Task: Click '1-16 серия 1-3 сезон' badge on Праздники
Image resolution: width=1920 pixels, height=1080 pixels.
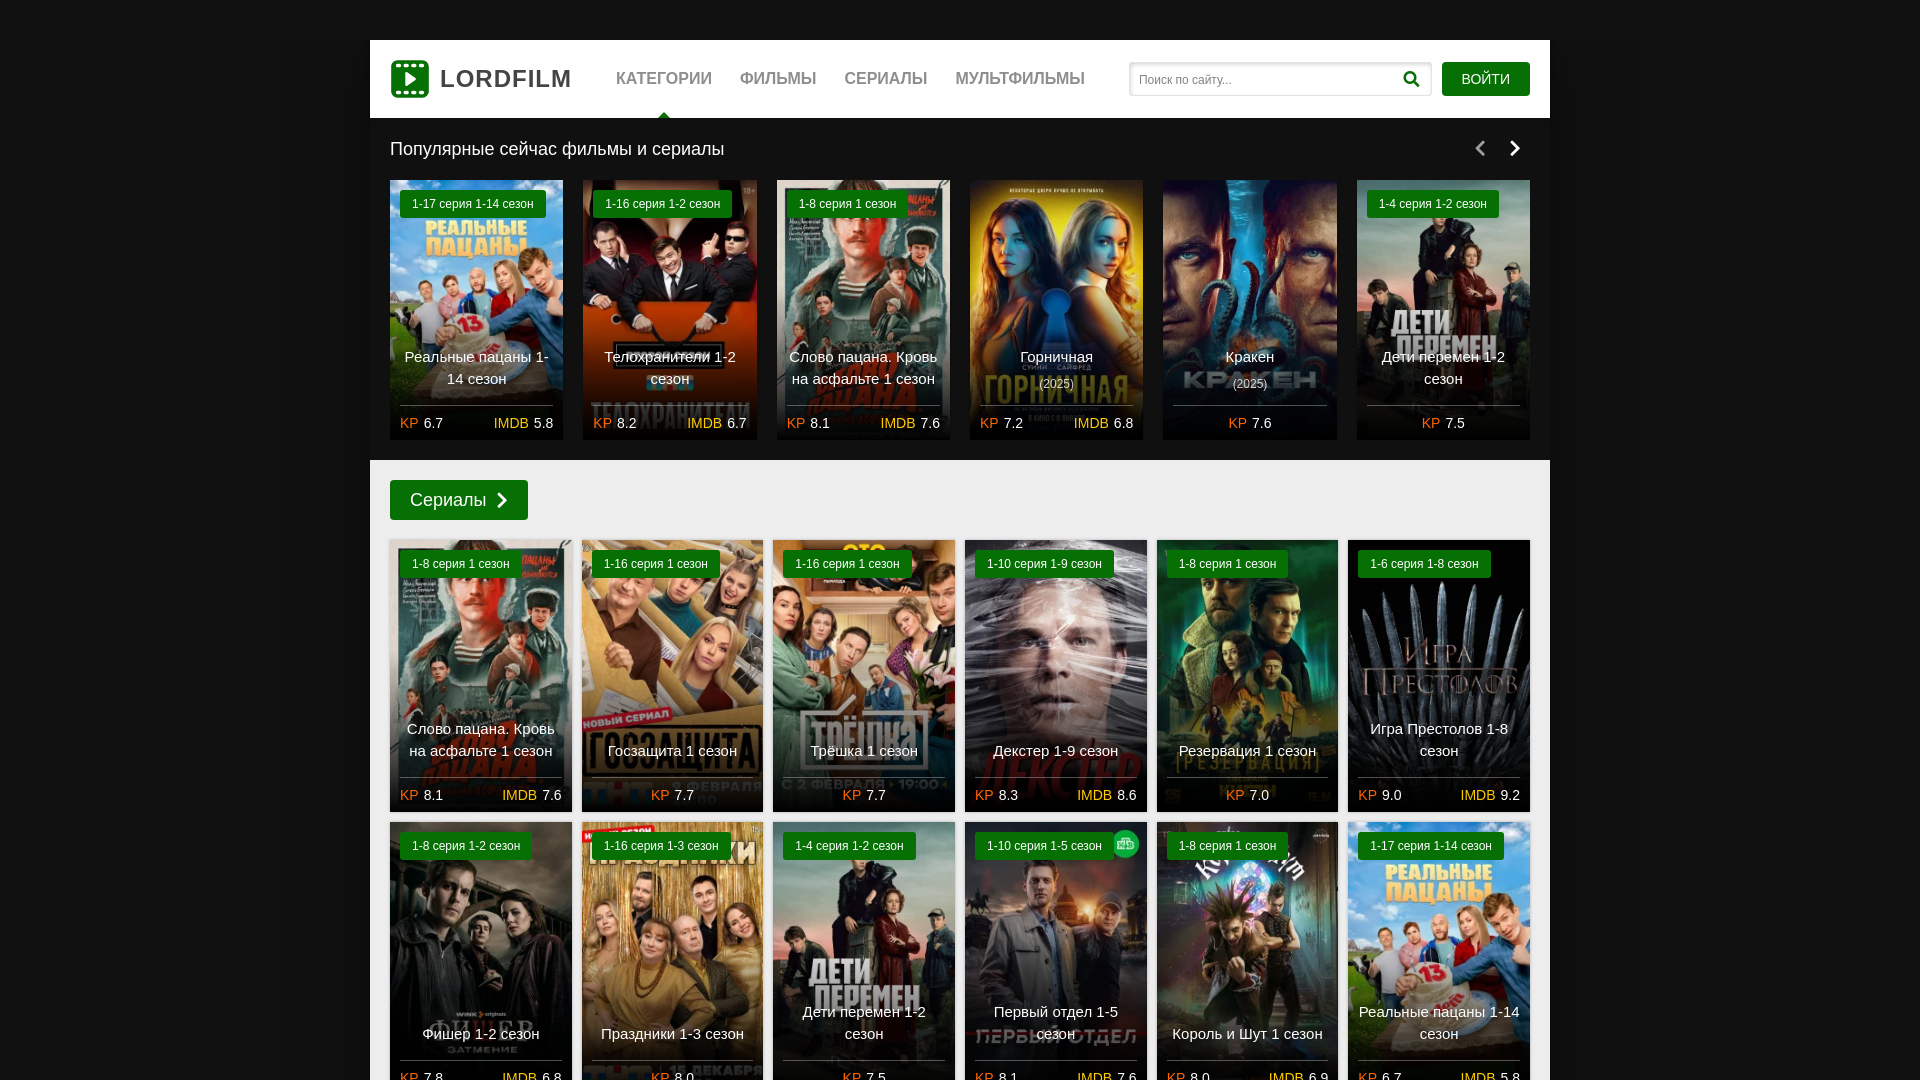Action: (661, 846)
